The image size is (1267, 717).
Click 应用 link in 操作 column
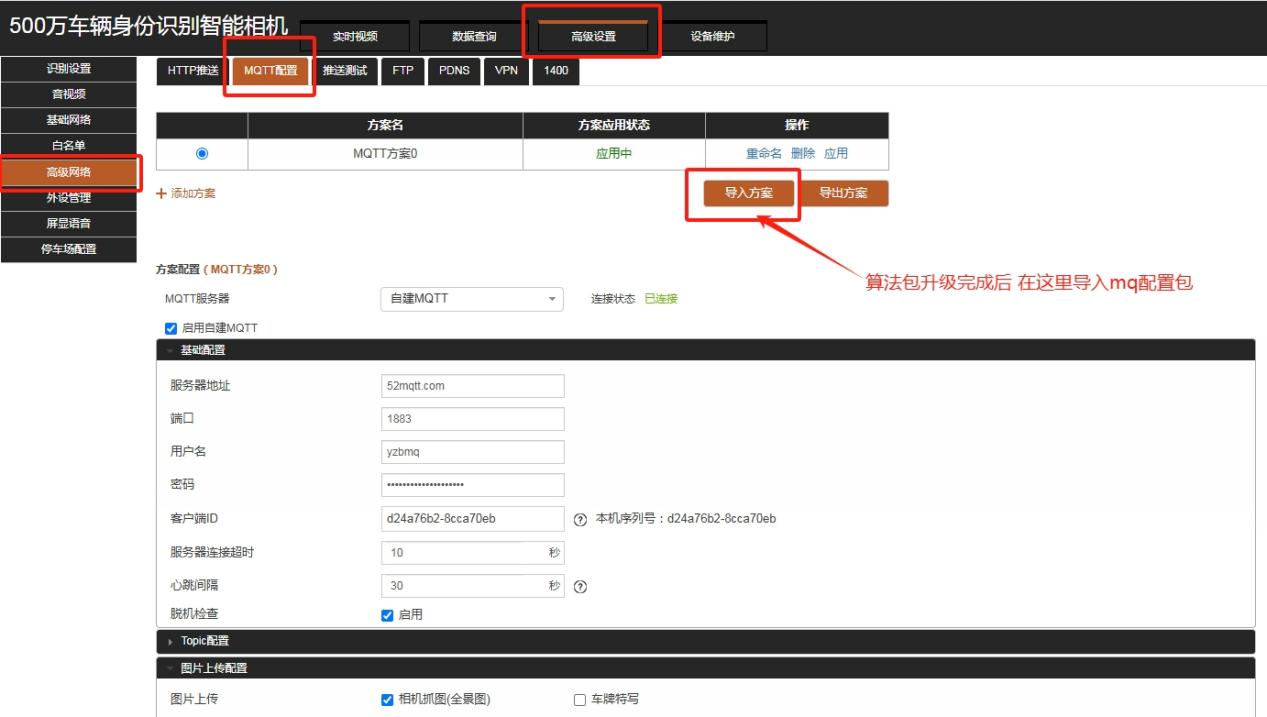coord(836,154)
